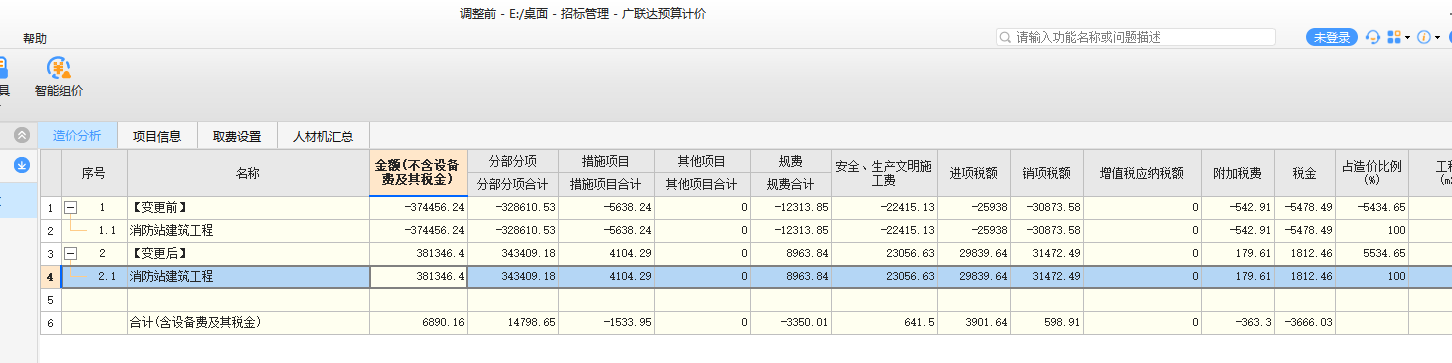Click the blue download arrow icon
This screenshot has height=363, width=1452.
tap(22, 165)
